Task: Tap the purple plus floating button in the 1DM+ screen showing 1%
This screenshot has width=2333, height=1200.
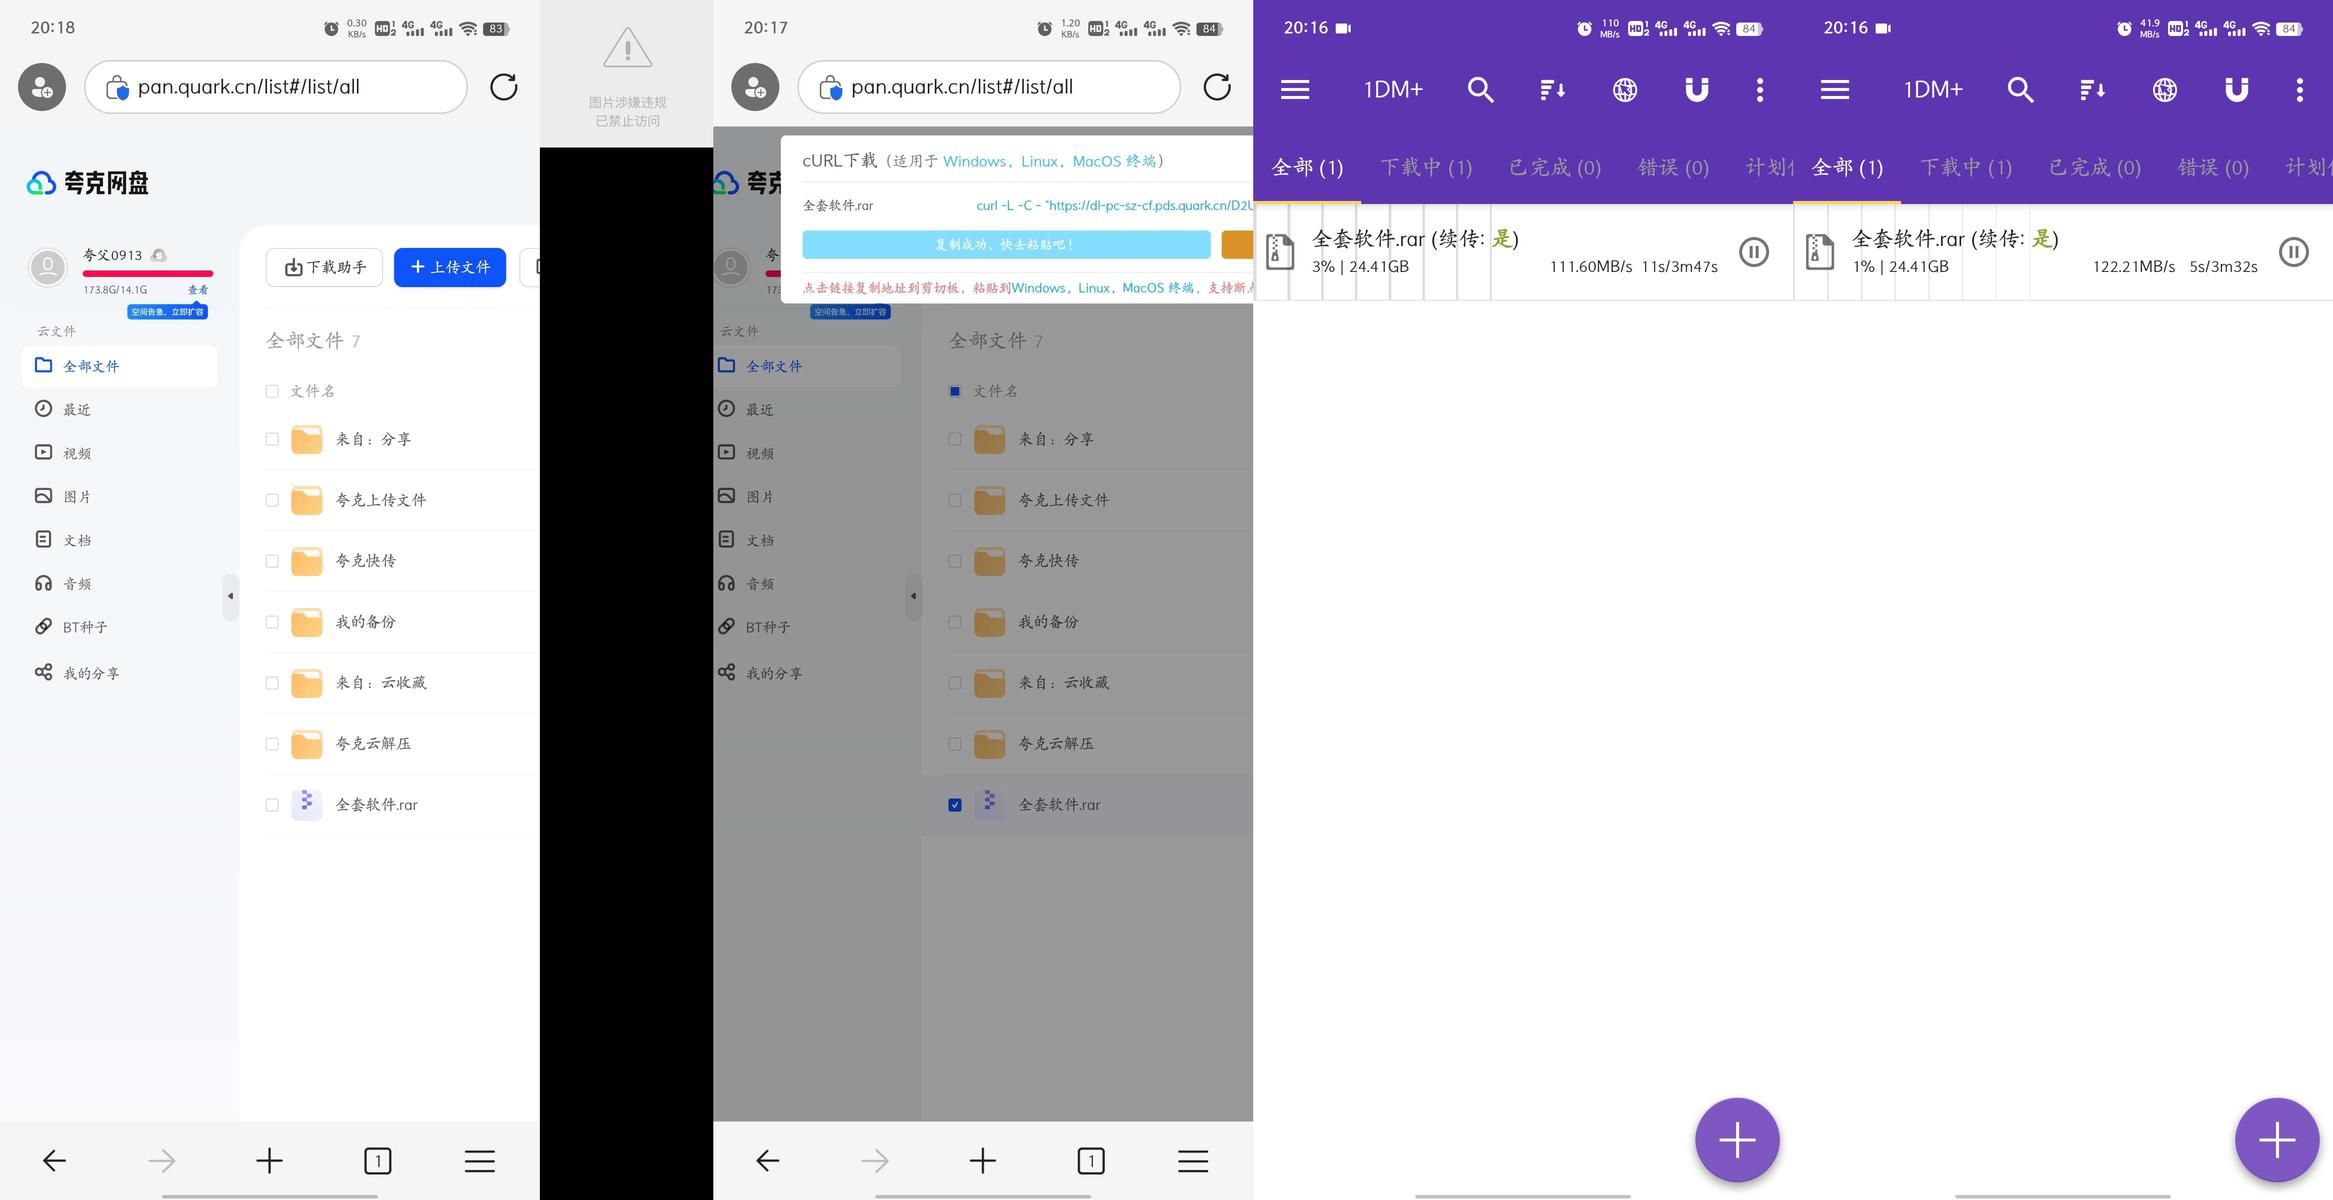Action: [x=2277, y=1140]
